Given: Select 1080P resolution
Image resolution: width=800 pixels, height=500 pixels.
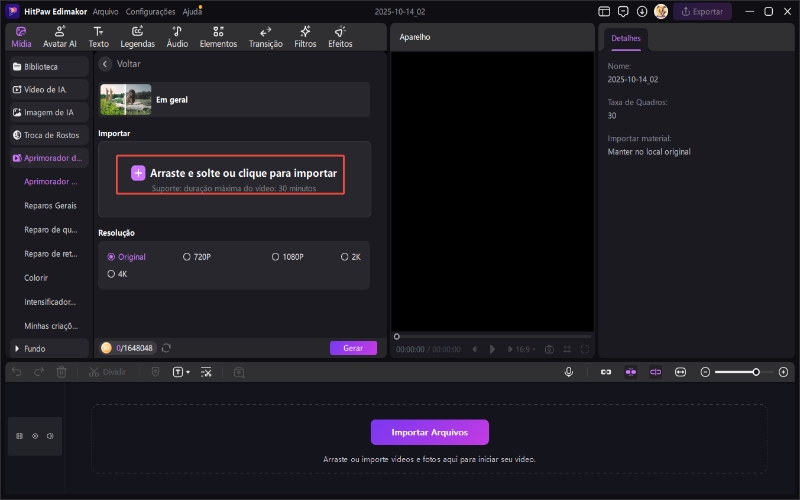Looking at the screenshot, I should (x=288, y=257).
